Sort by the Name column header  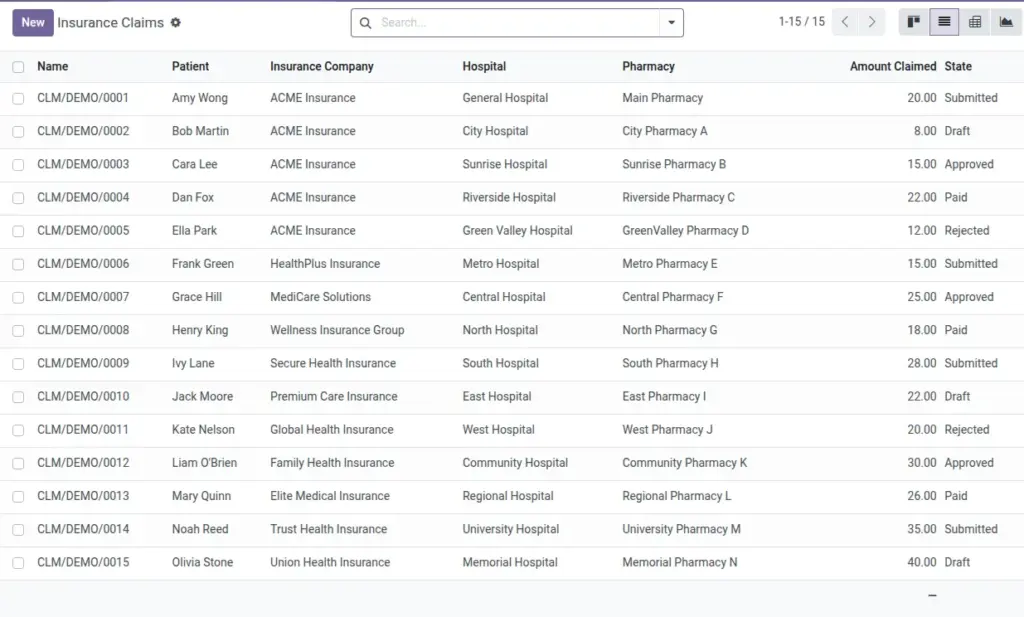click(x=52, y=66)
